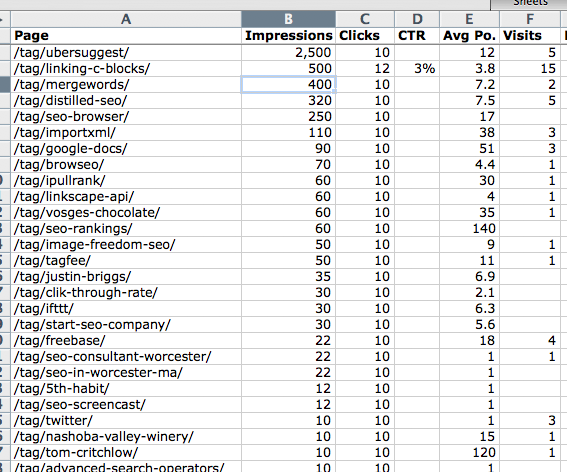Select the /tag/vosges-chocolate/ cell
This screenshot has width=567, height=472.
coord(126,213)
